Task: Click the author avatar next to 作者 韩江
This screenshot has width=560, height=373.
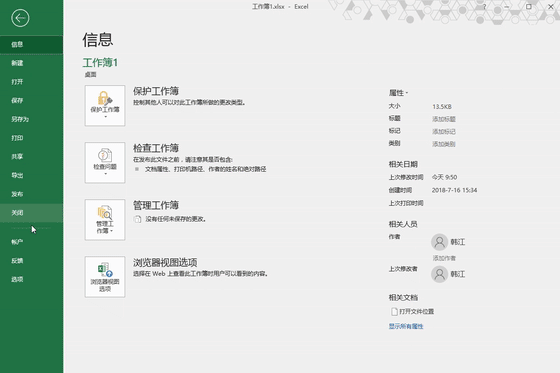Action: tap(440, 242)
